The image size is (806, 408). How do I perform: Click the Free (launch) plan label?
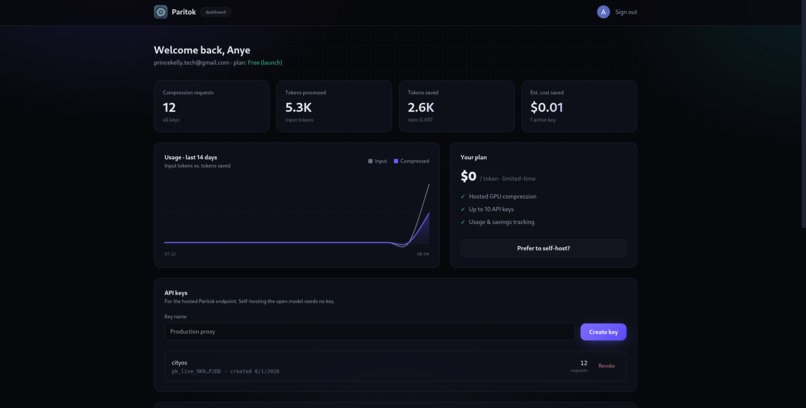[x=265, y=63]
